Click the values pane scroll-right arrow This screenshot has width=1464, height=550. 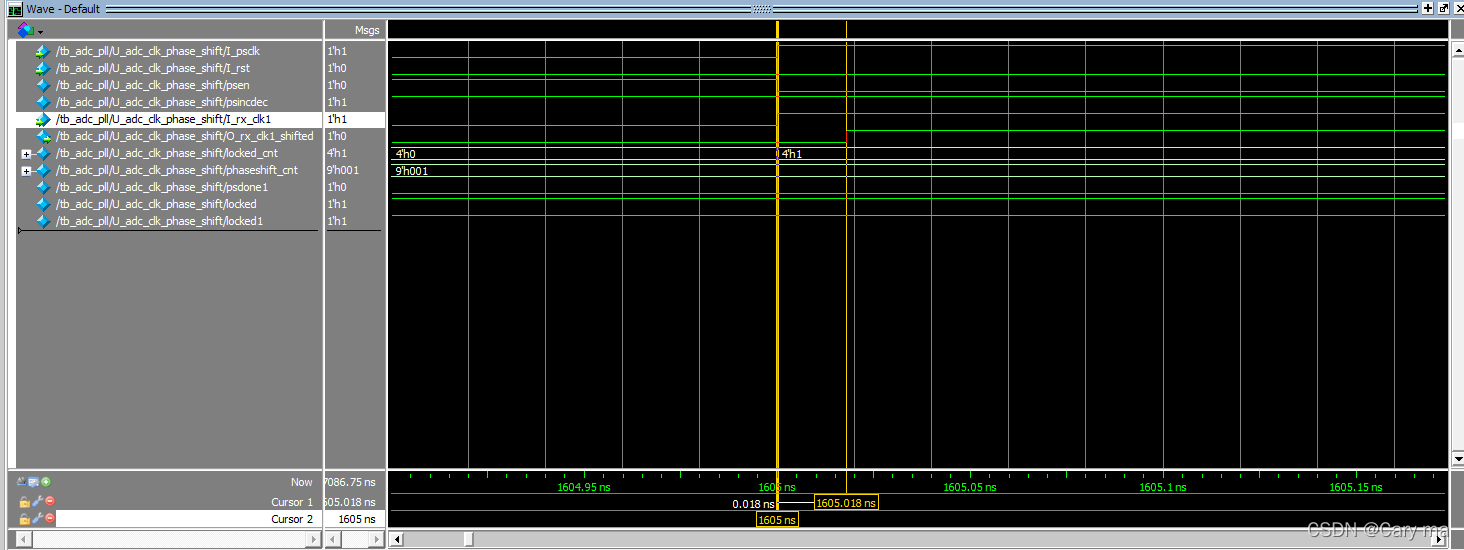(376, 540)
